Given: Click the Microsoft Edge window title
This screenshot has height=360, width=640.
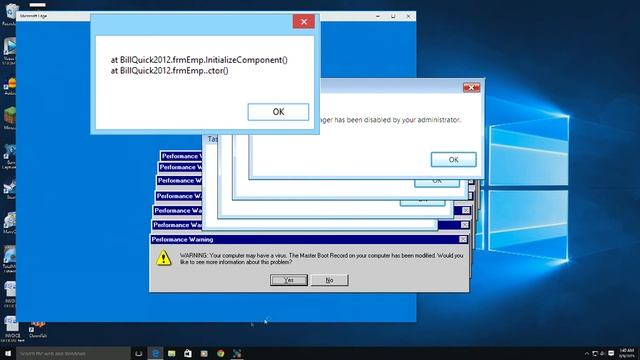Looking at the screenshot, I should (33, 16).
